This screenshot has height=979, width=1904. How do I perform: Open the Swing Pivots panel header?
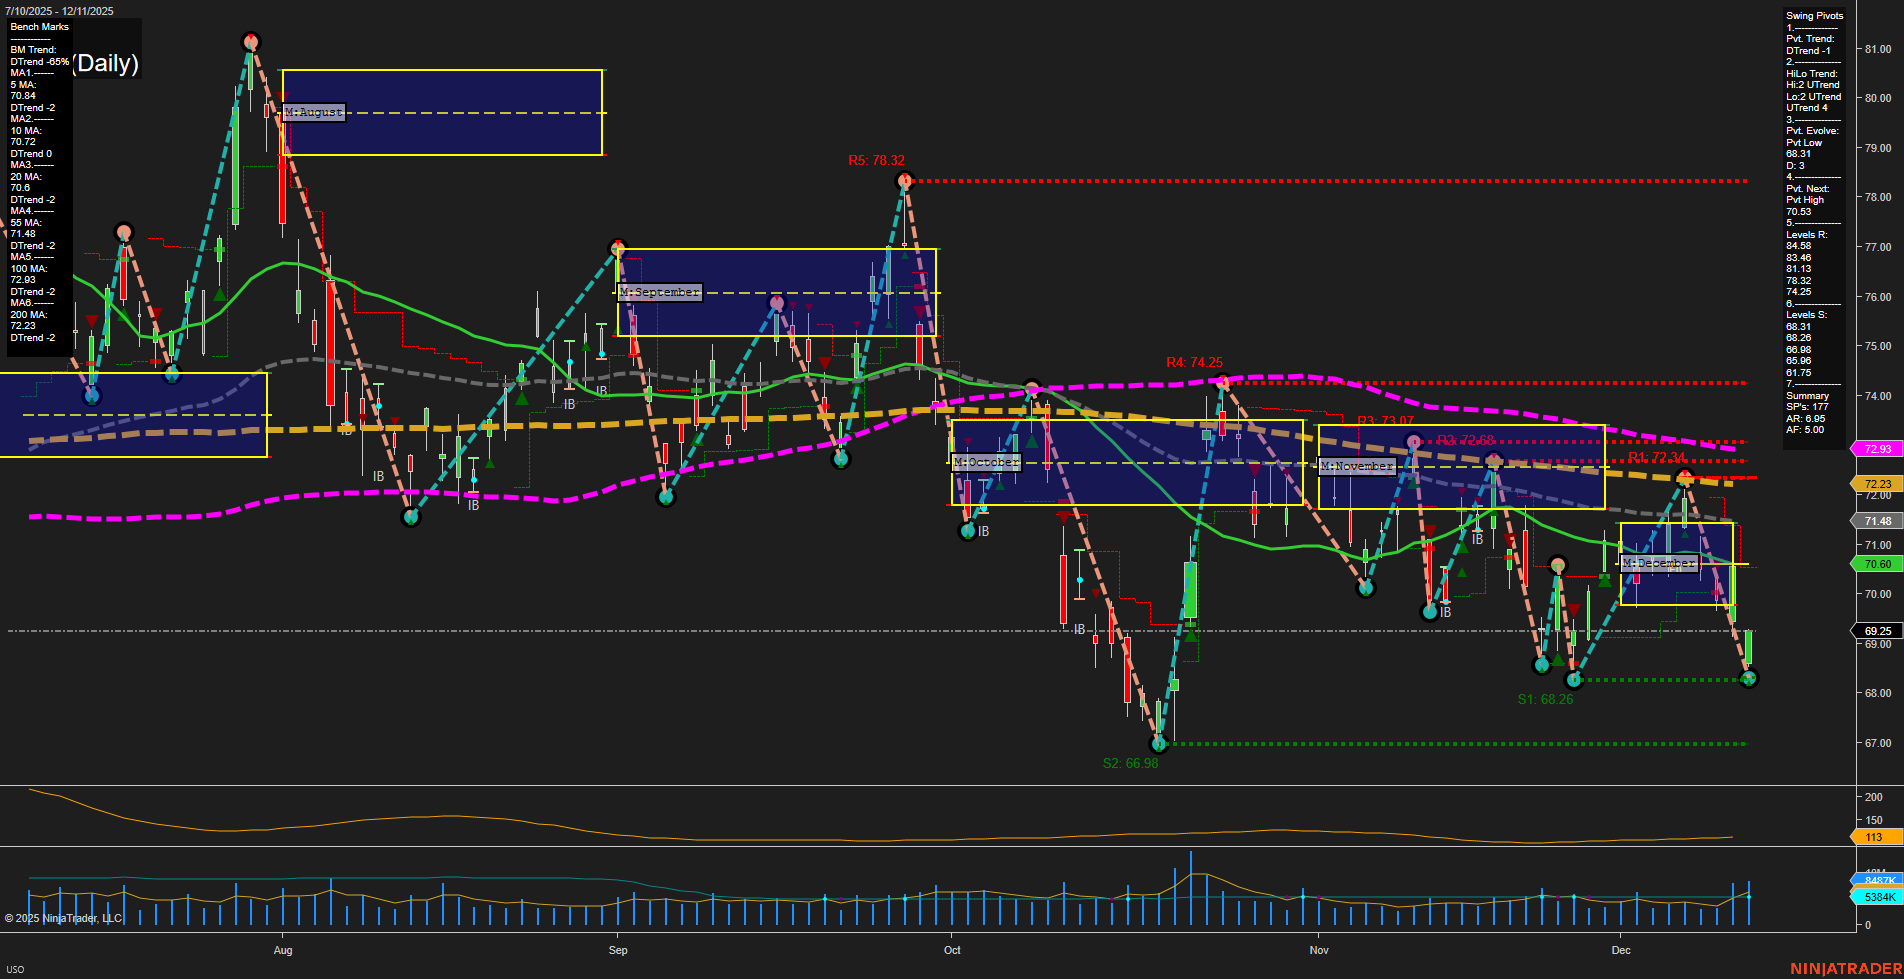(x=1813, y=15)
